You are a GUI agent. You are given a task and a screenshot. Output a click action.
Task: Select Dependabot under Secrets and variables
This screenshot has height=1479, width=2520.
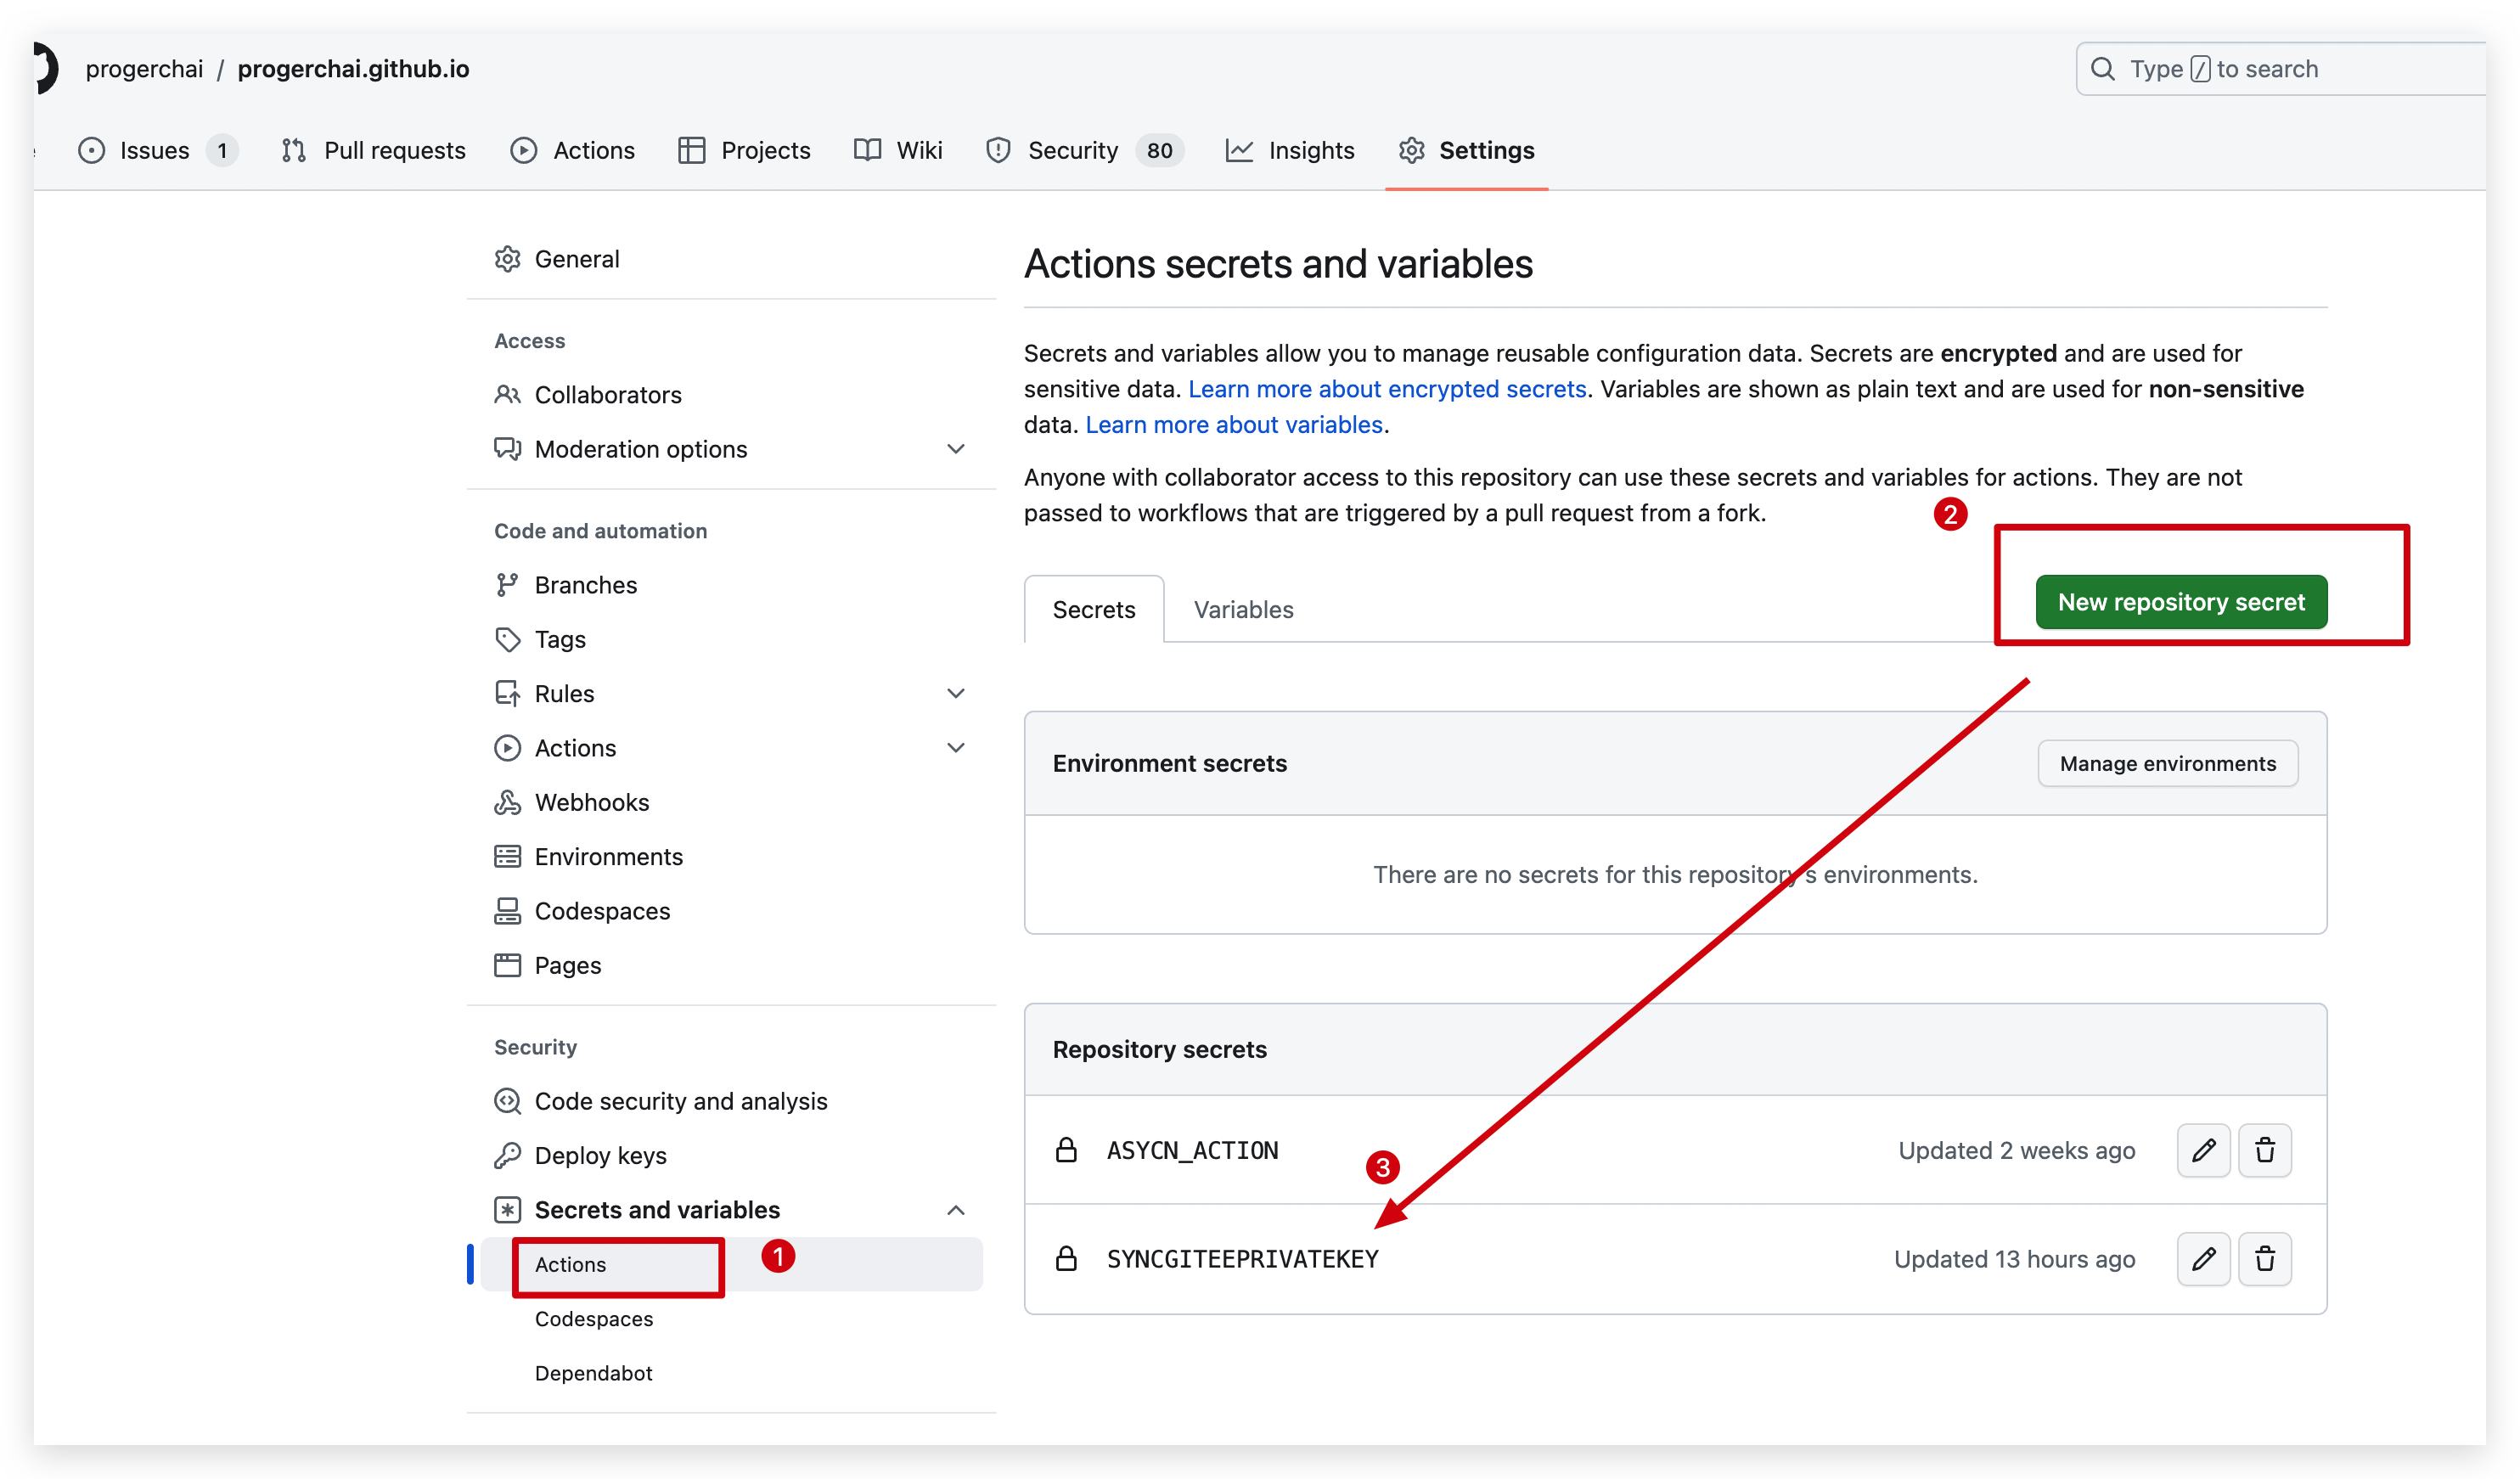click(593, 1373)
